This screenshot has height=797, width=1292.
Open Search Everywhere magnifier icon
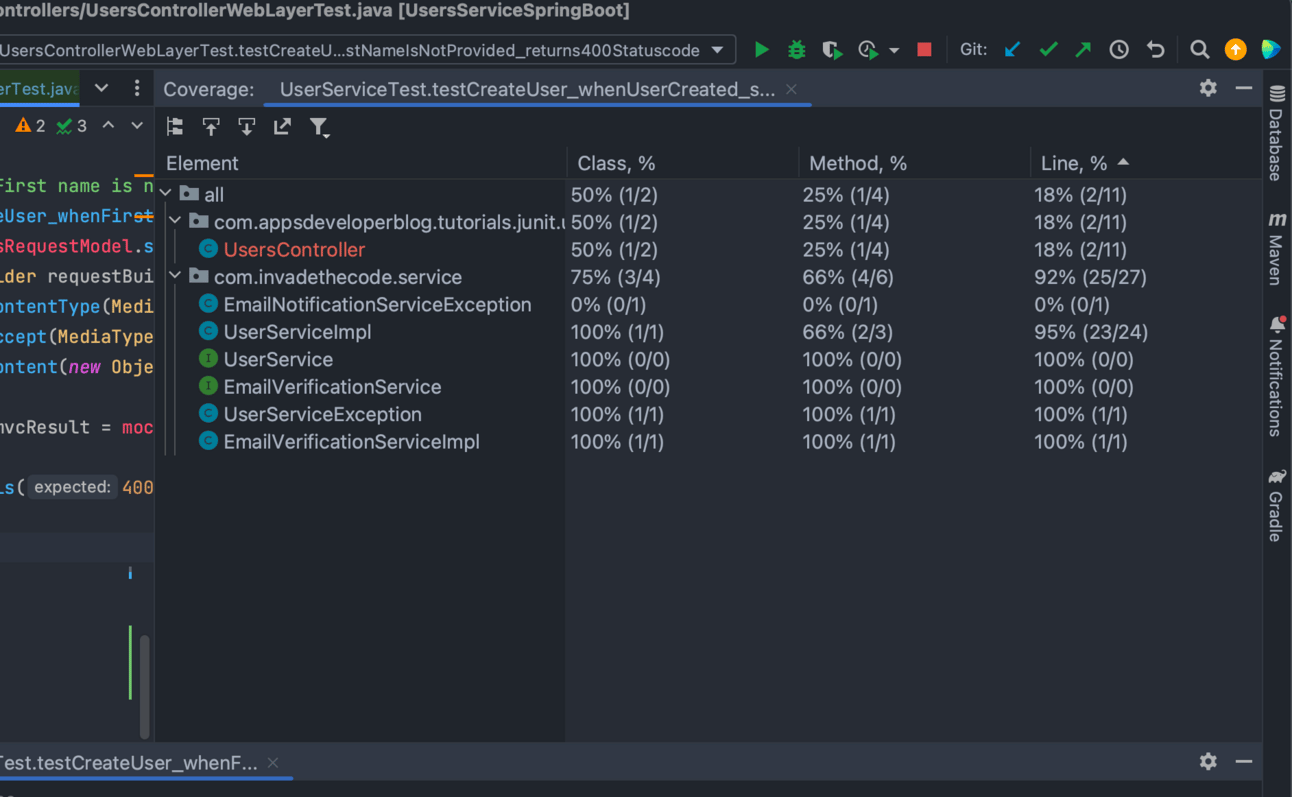pyautogui.click(x=1199, y=50)
